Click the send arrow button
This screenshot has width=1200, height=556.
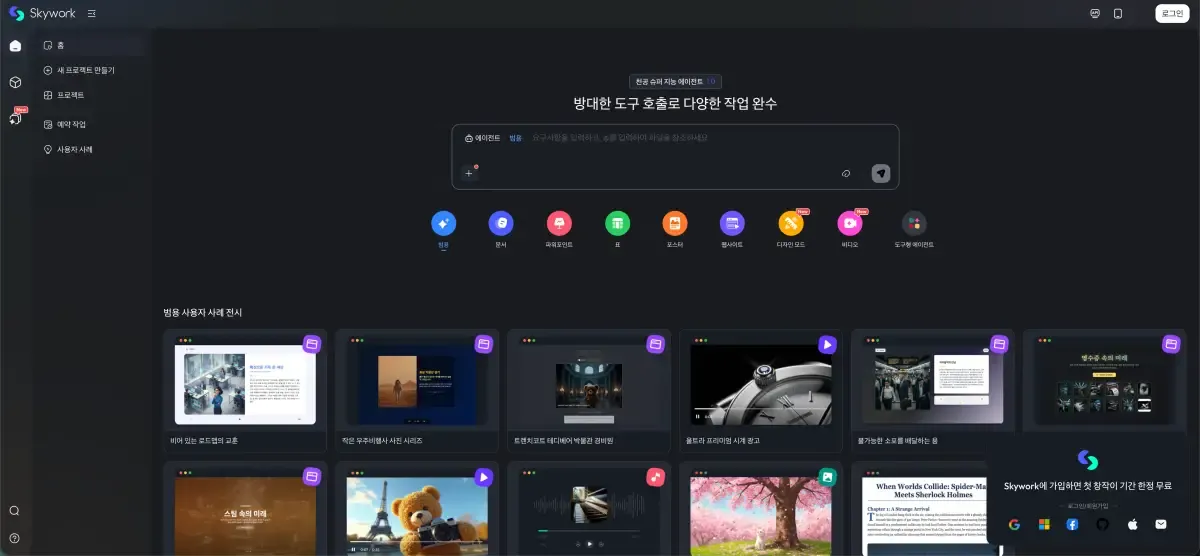(x=881, y=173)
